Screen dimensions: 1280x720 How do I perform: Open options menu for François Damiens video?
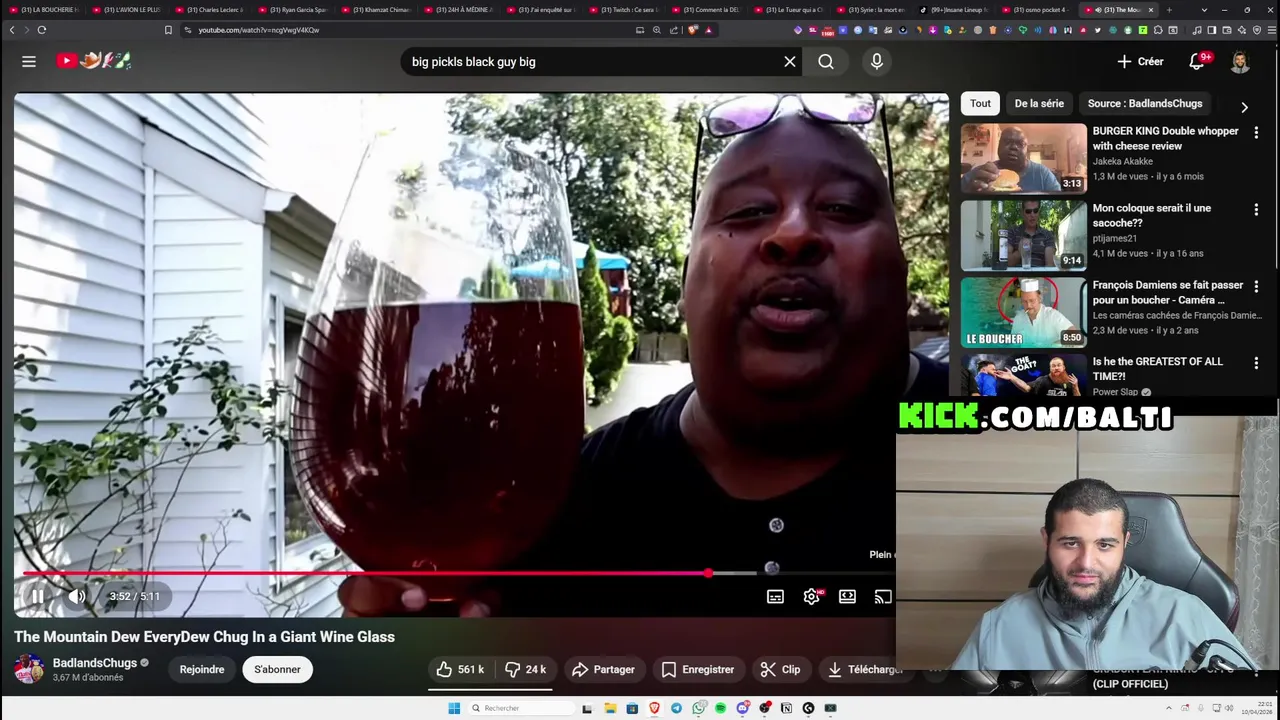(1256, 287)
